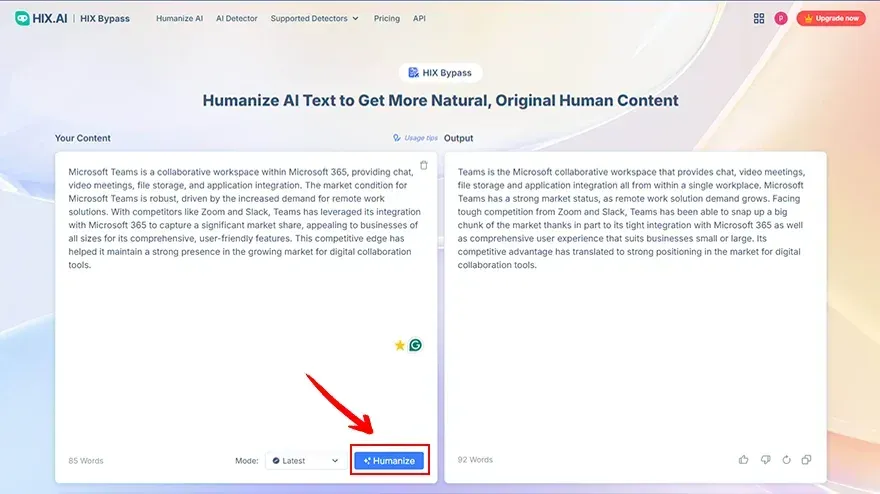Click the Upgrade now button
880x494 pixels.
click(831, 18)
